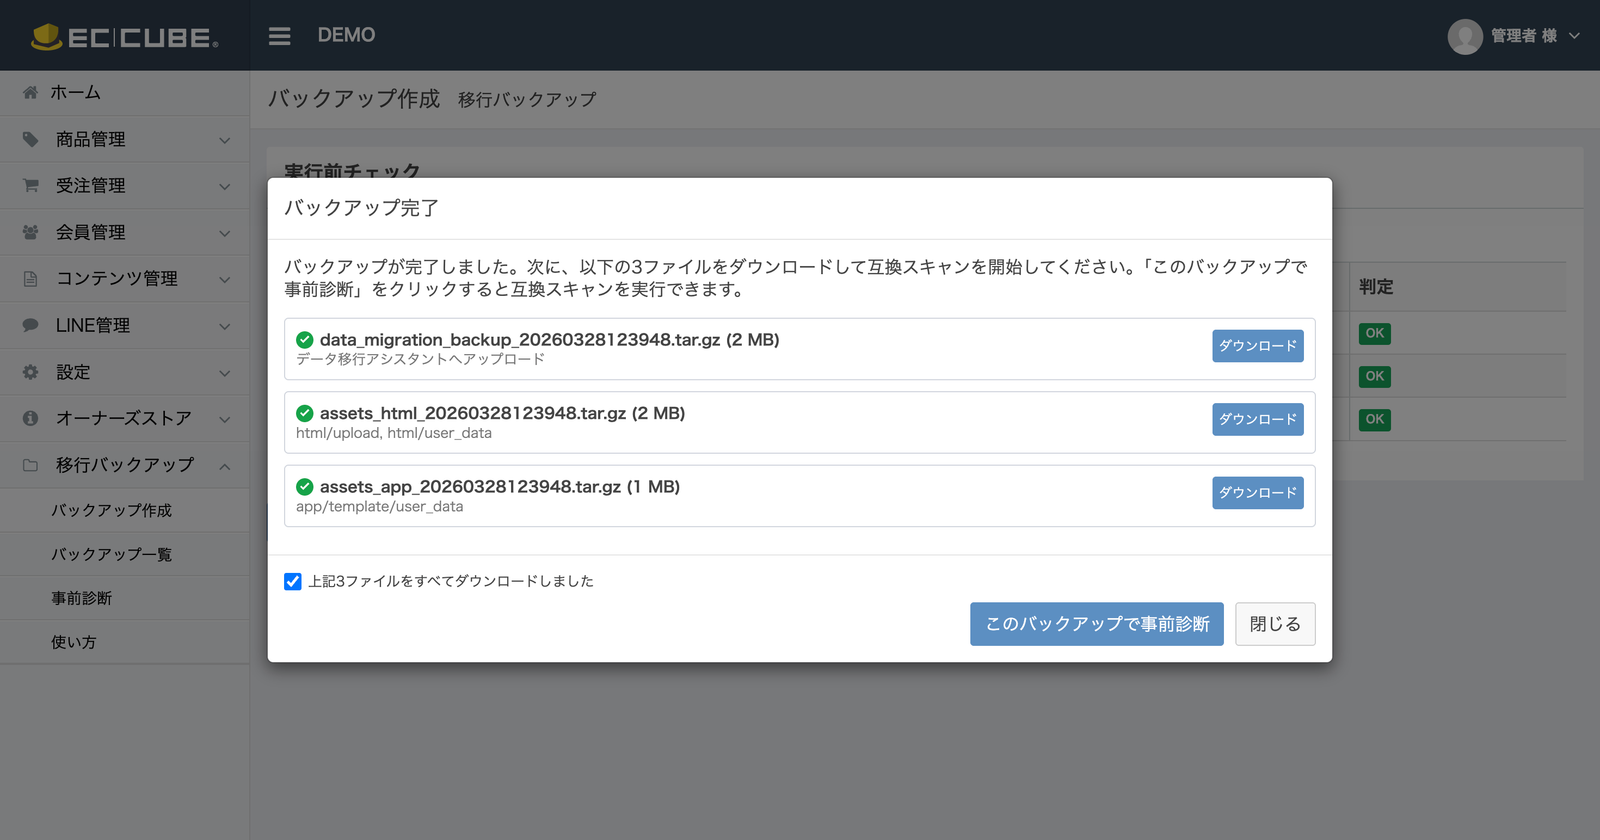
Task: Click the 判定 column header
Action: click(x=1376, y=287)
